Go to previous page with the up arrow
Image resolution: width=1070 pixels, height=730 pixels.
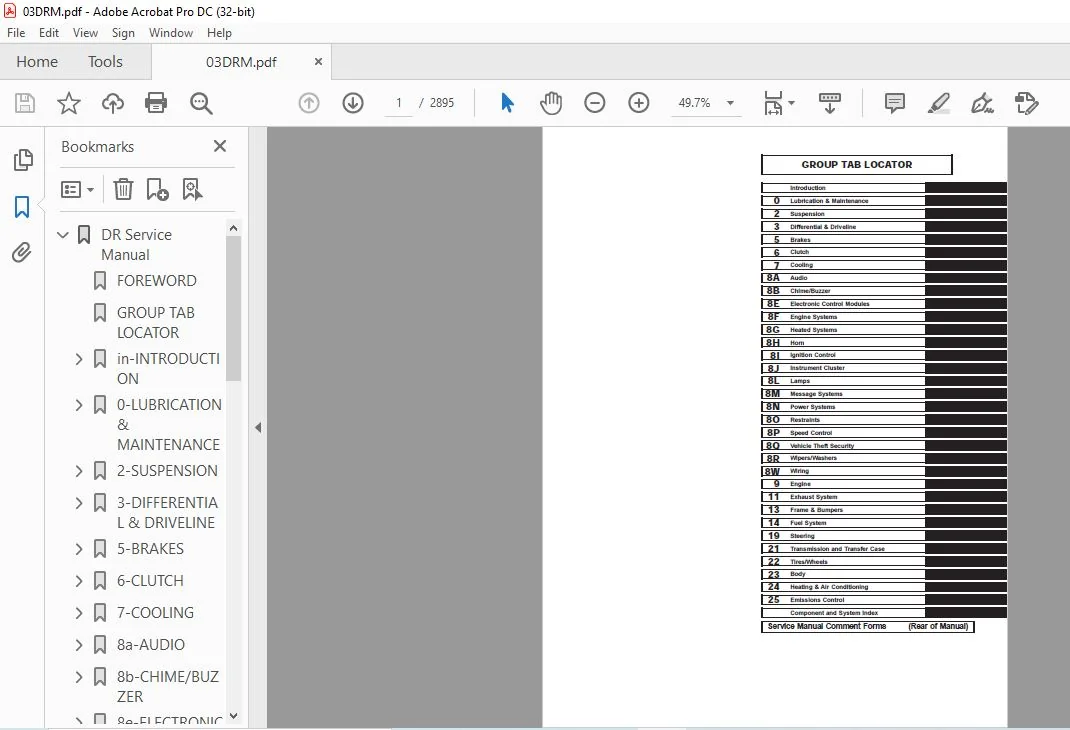309,103
